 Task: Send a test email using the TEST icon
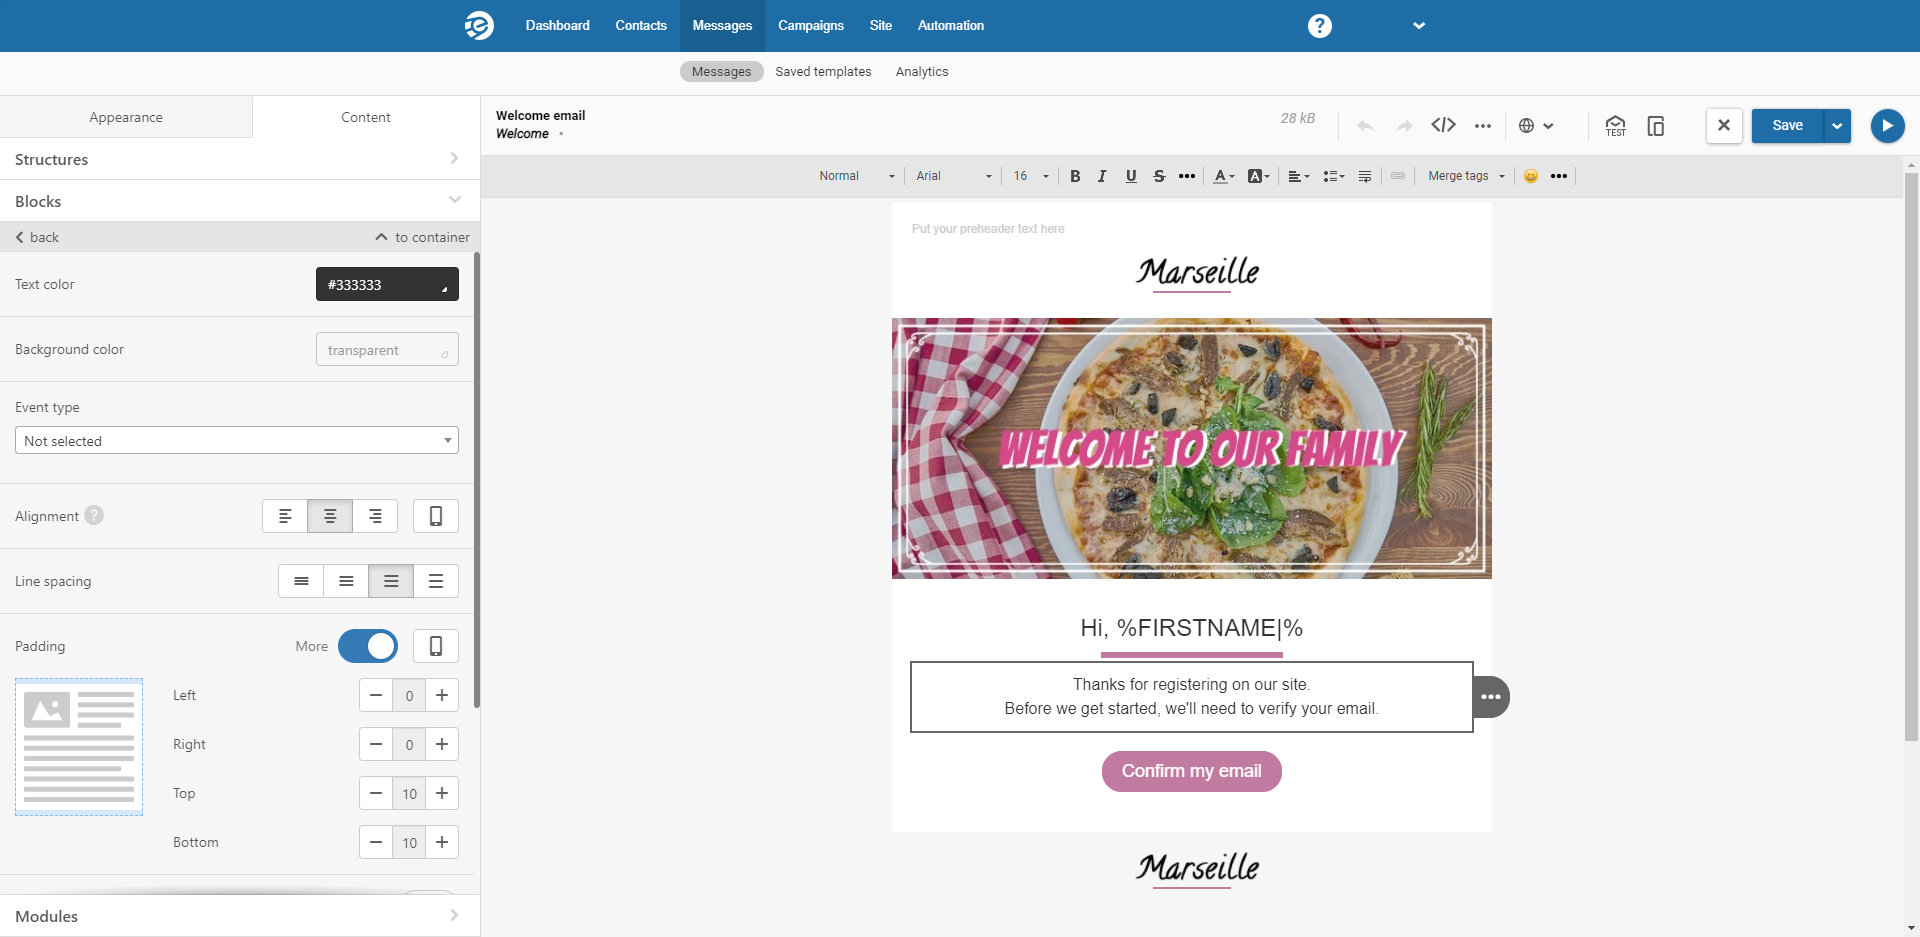1615,126
